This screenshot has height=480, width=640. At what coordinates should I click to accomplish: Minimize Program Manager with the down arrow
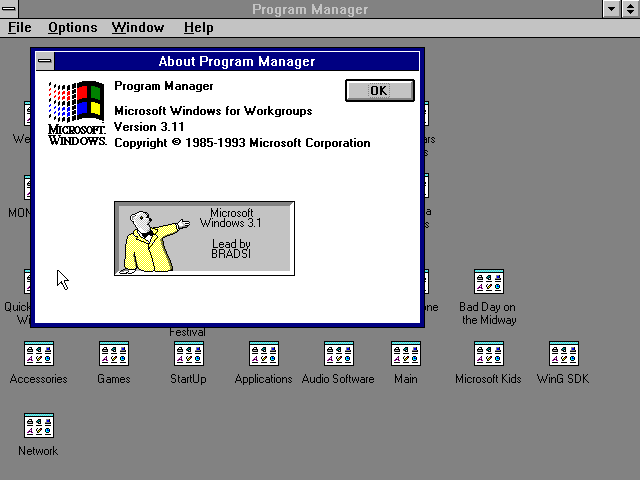coord(611,9)
